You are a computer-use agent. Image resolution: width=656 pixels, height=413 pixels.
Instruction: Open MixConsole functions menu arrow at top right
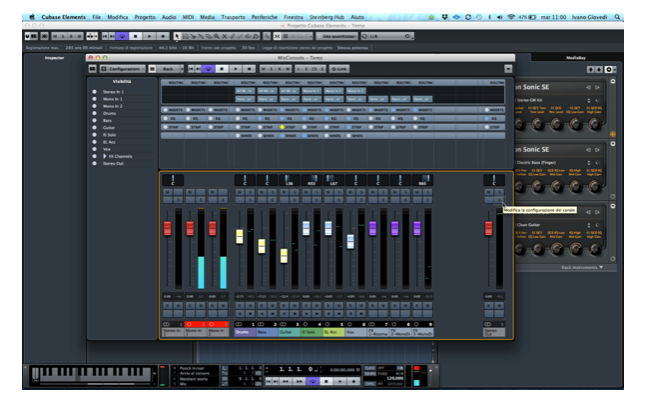(508, 69)
